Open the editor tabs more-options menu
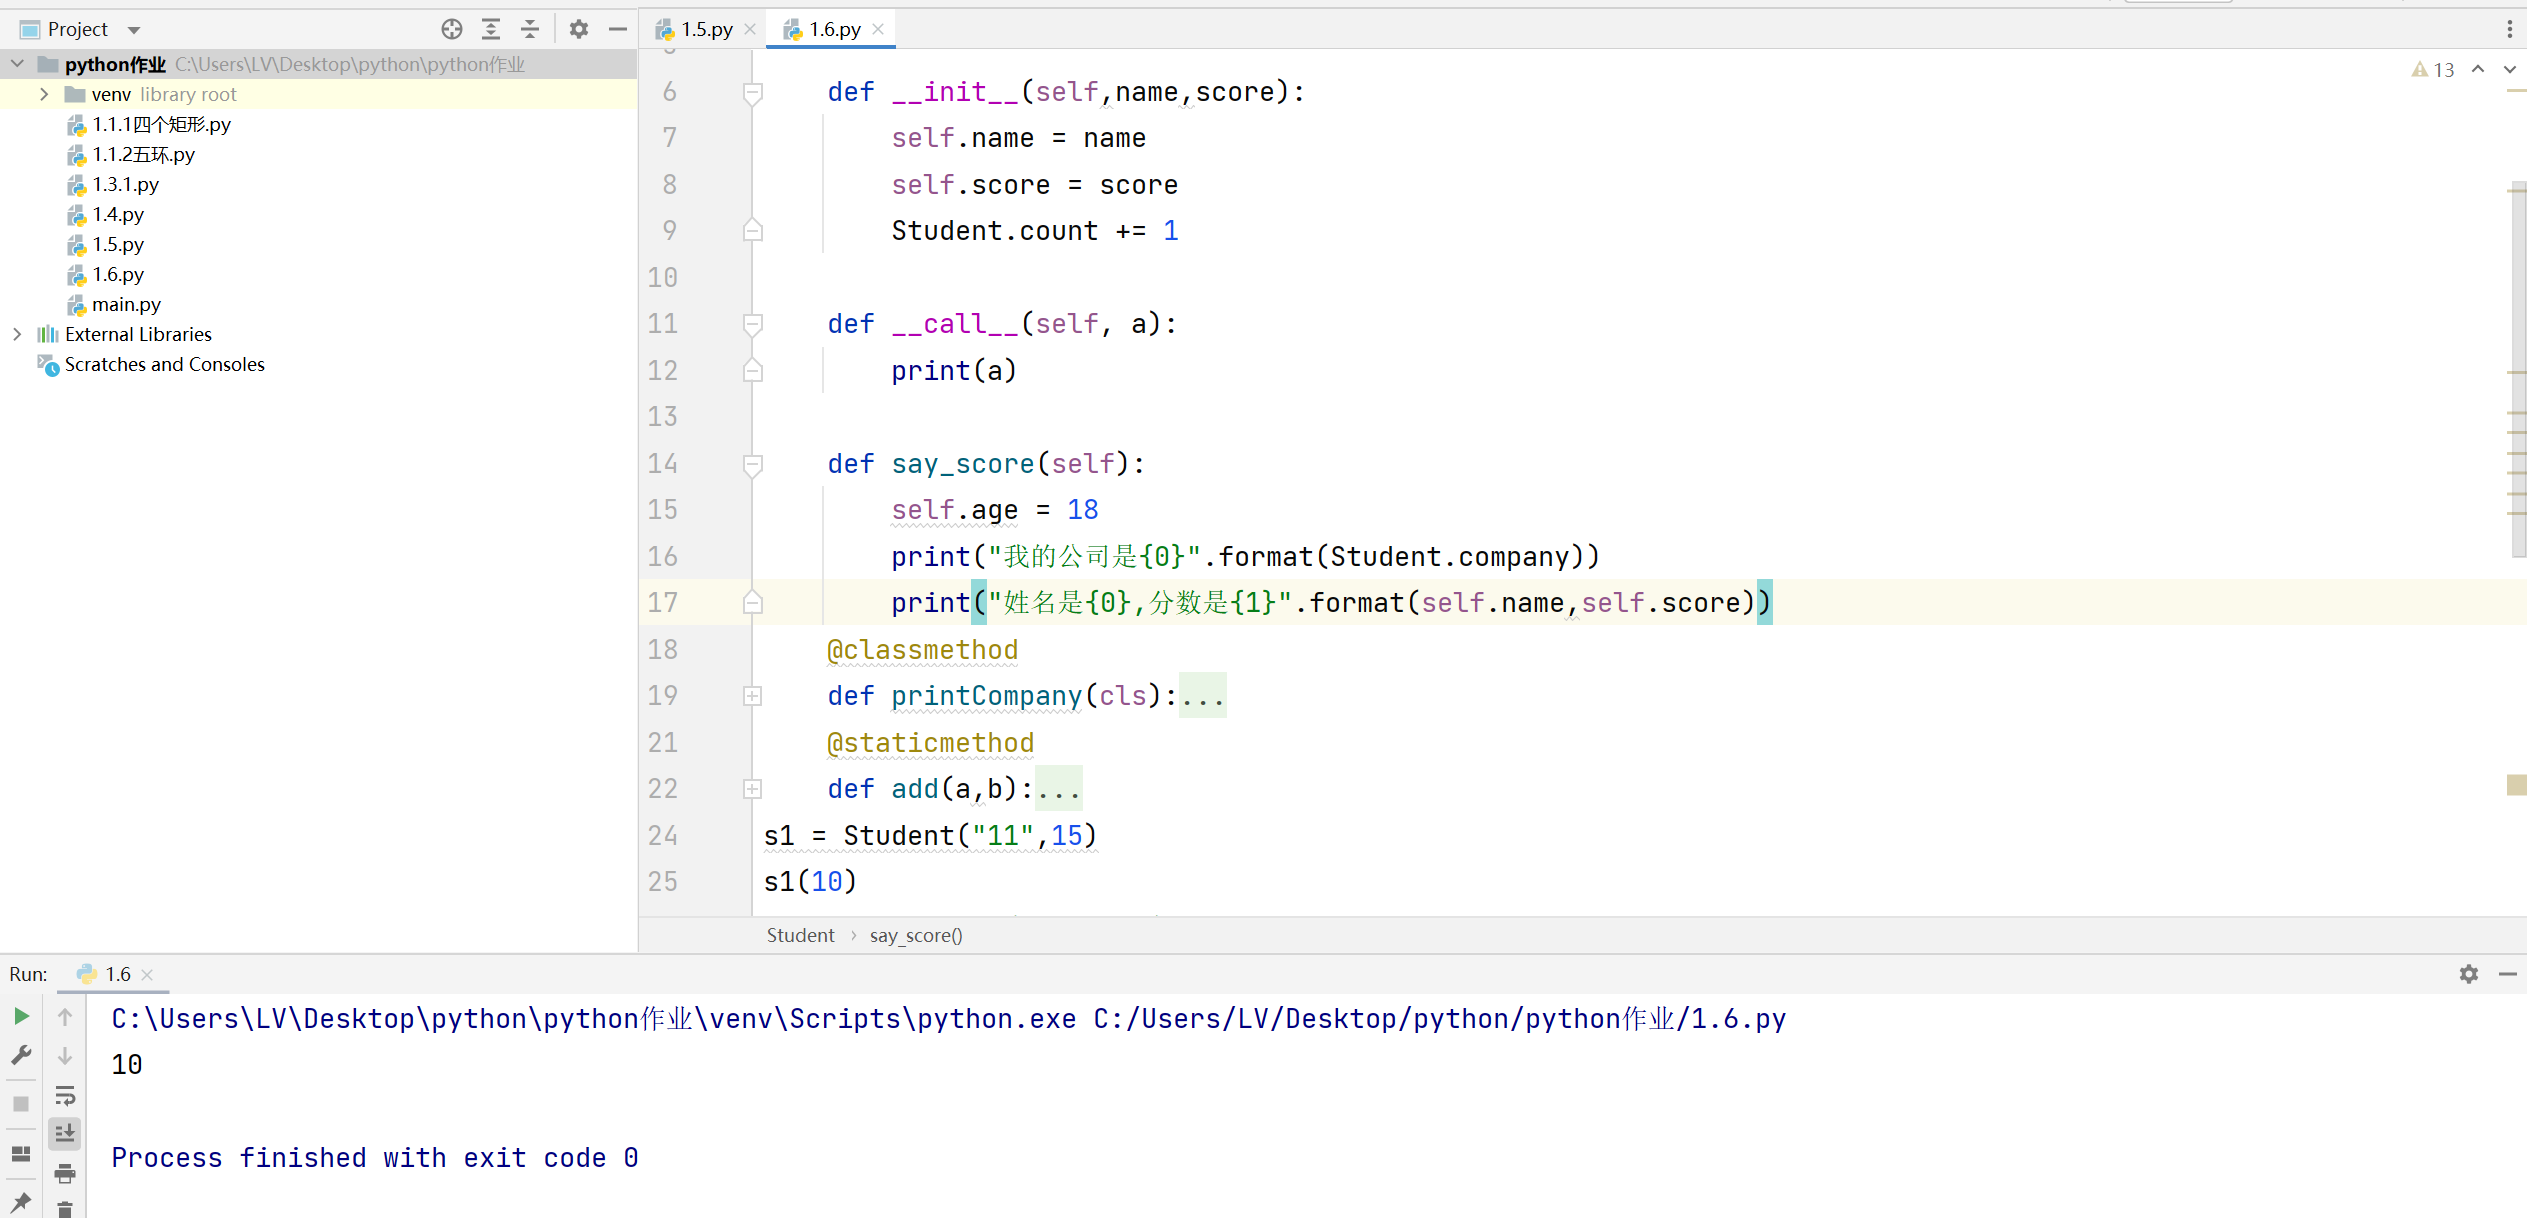 [2509, 29]
